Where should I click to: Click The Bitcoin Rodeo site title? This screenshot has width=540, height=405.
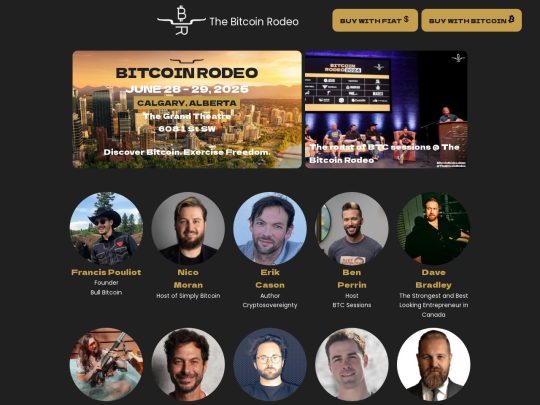[254, 22]
